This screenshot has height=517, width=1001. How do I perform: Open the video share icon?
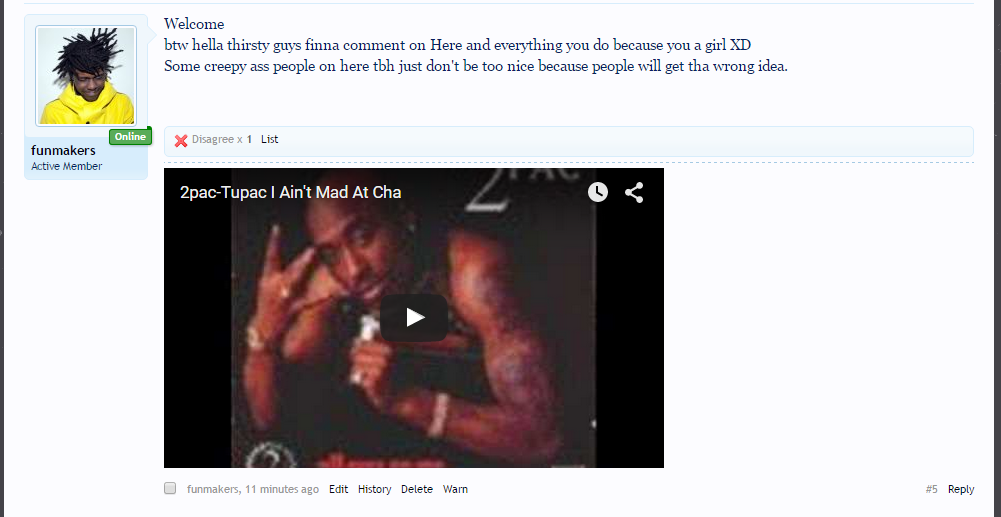(634, 192)
